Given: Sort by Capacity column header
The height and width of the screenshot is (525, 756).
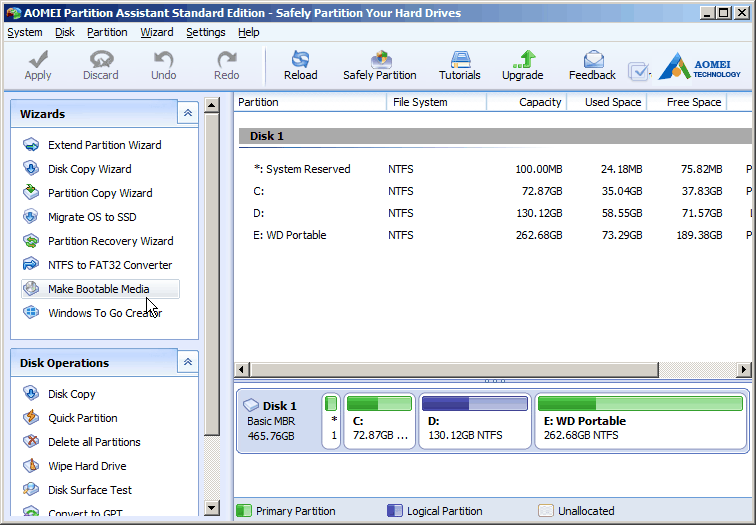Looking at the screenshot, I should coord(527,102).
